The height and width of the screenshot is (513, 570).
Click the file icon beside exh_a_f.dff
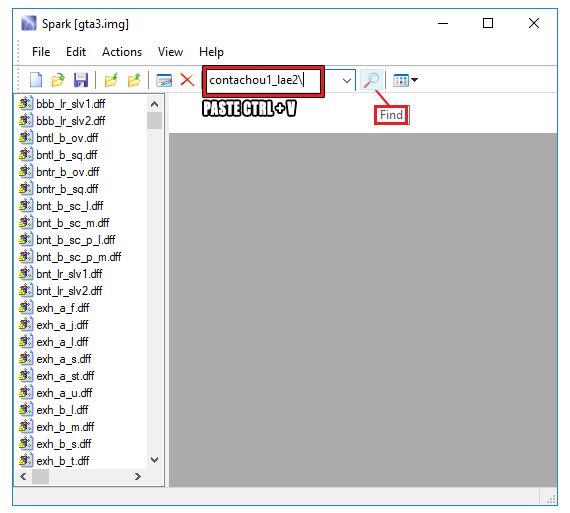click(26, 308)
